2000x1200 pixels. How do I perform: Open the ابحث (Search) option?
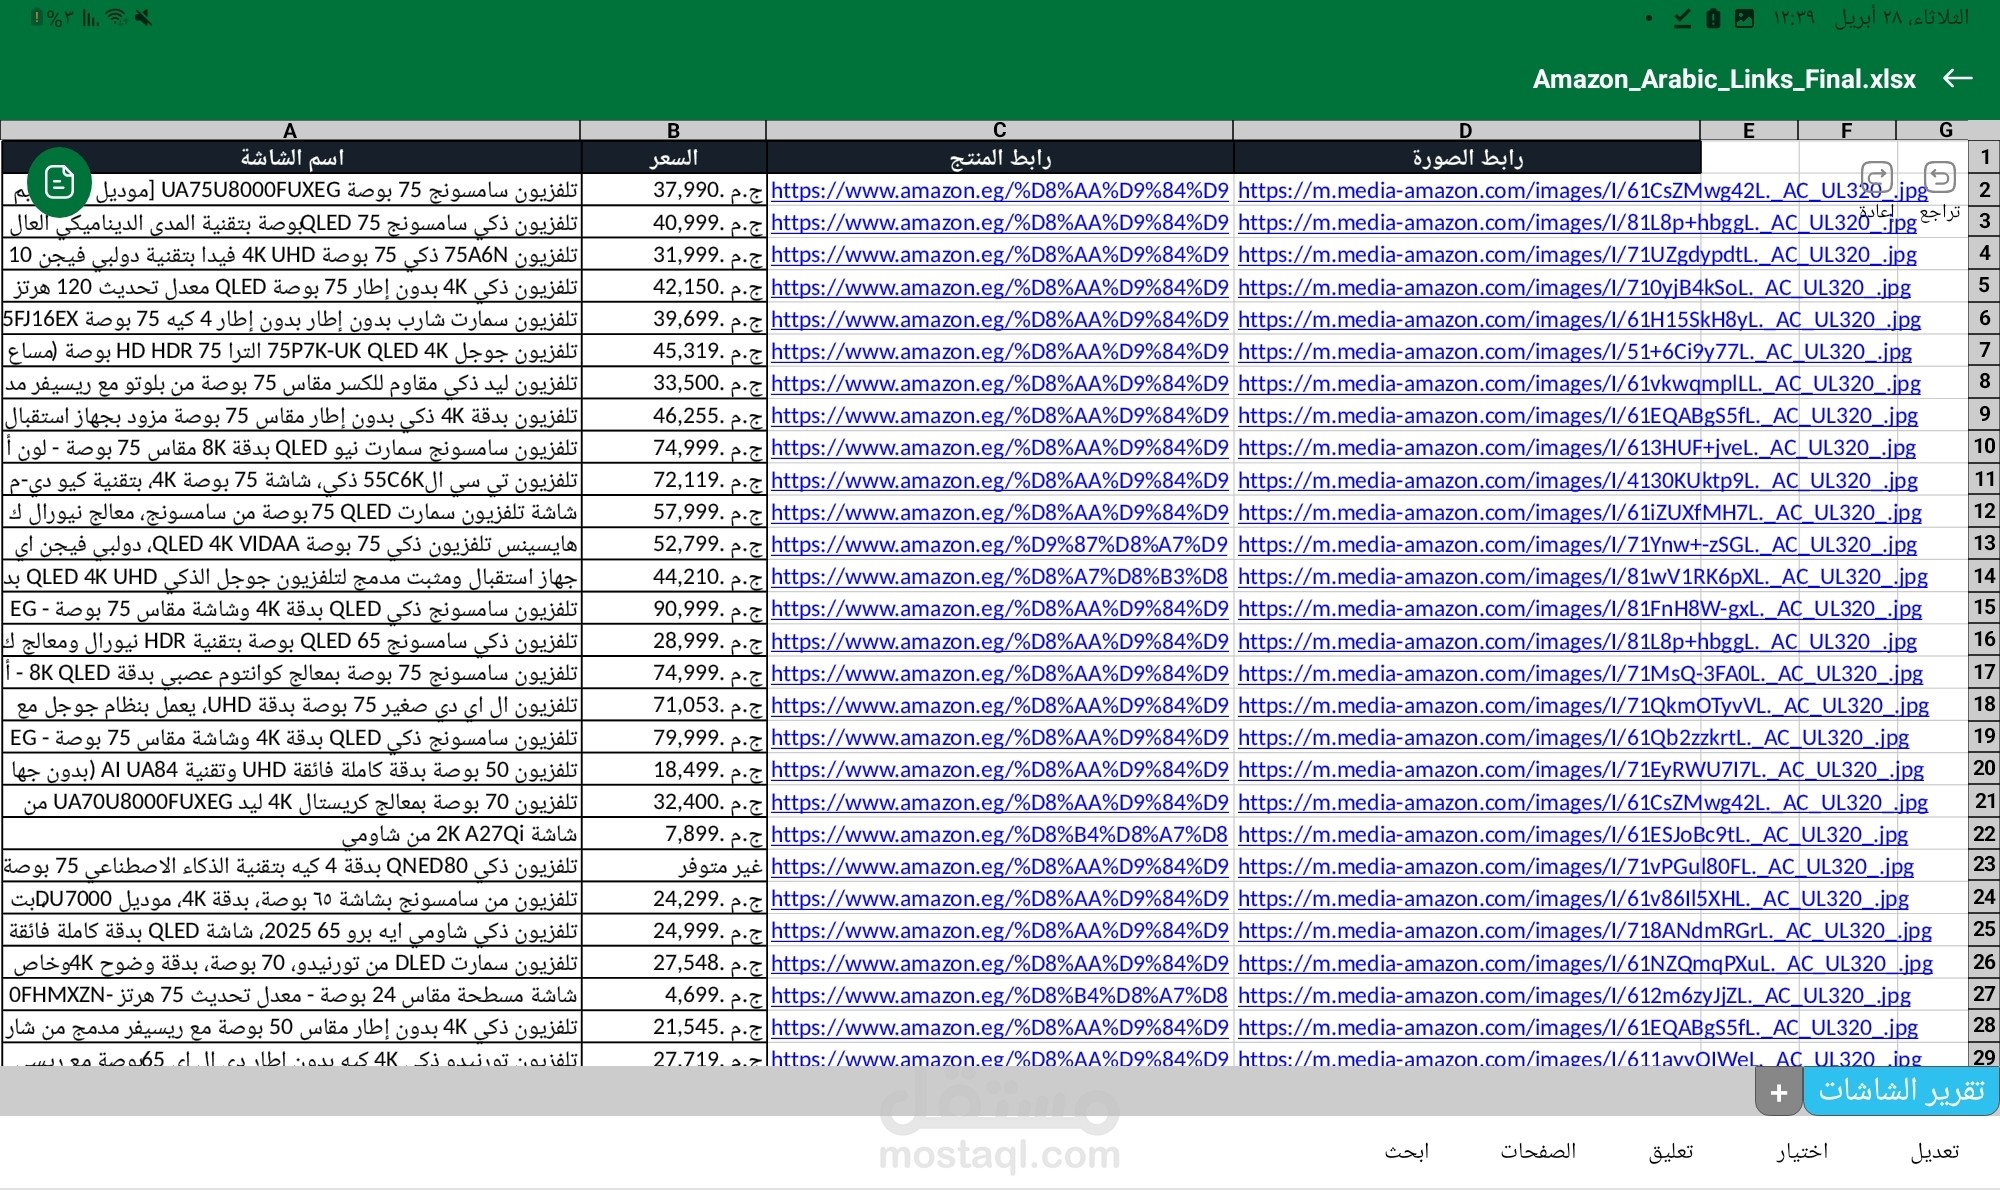1406,1151
